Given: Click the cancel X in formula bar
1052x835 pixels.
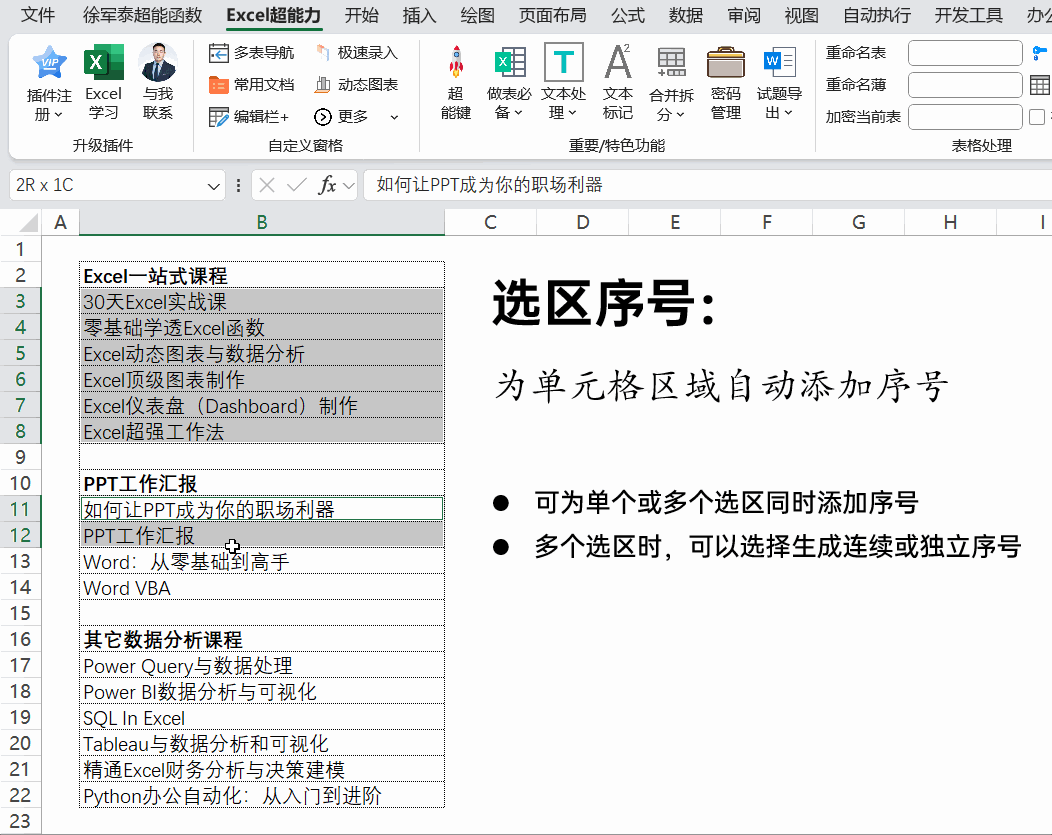Looking at the screenshot, I should tap(267, 185).
